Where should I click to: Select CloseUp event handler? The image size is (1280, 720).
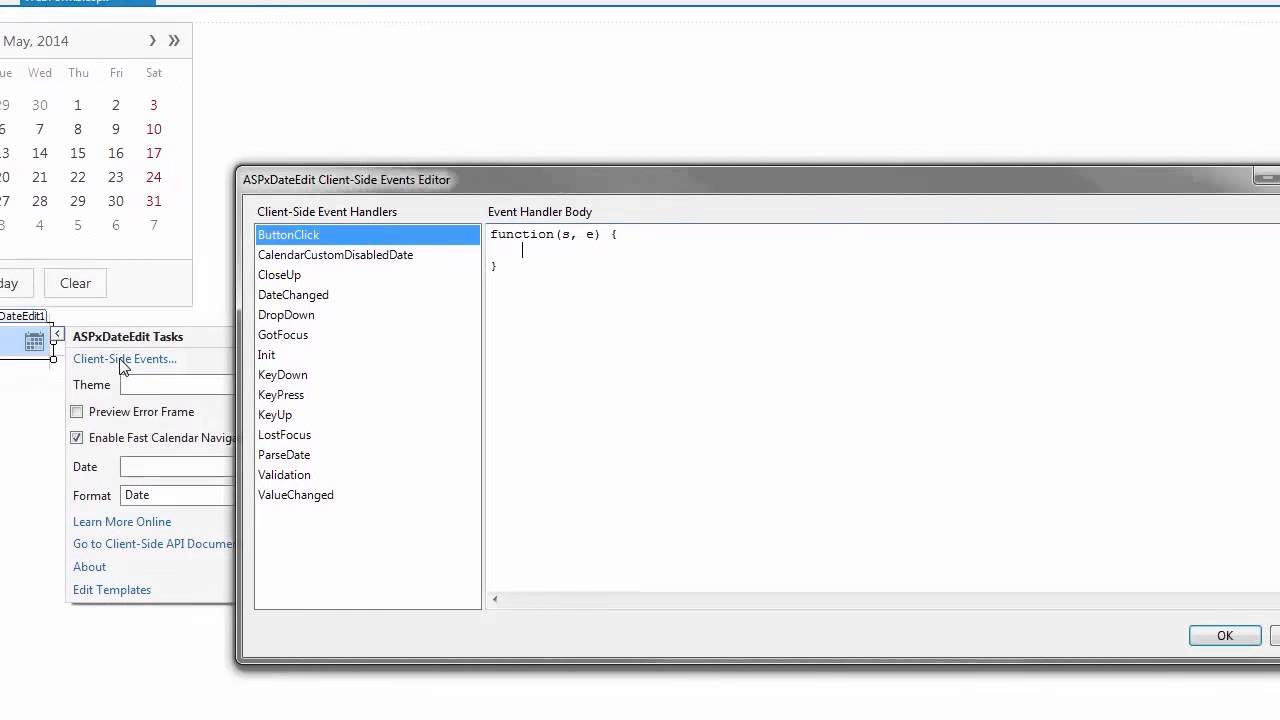coord(367,275)
